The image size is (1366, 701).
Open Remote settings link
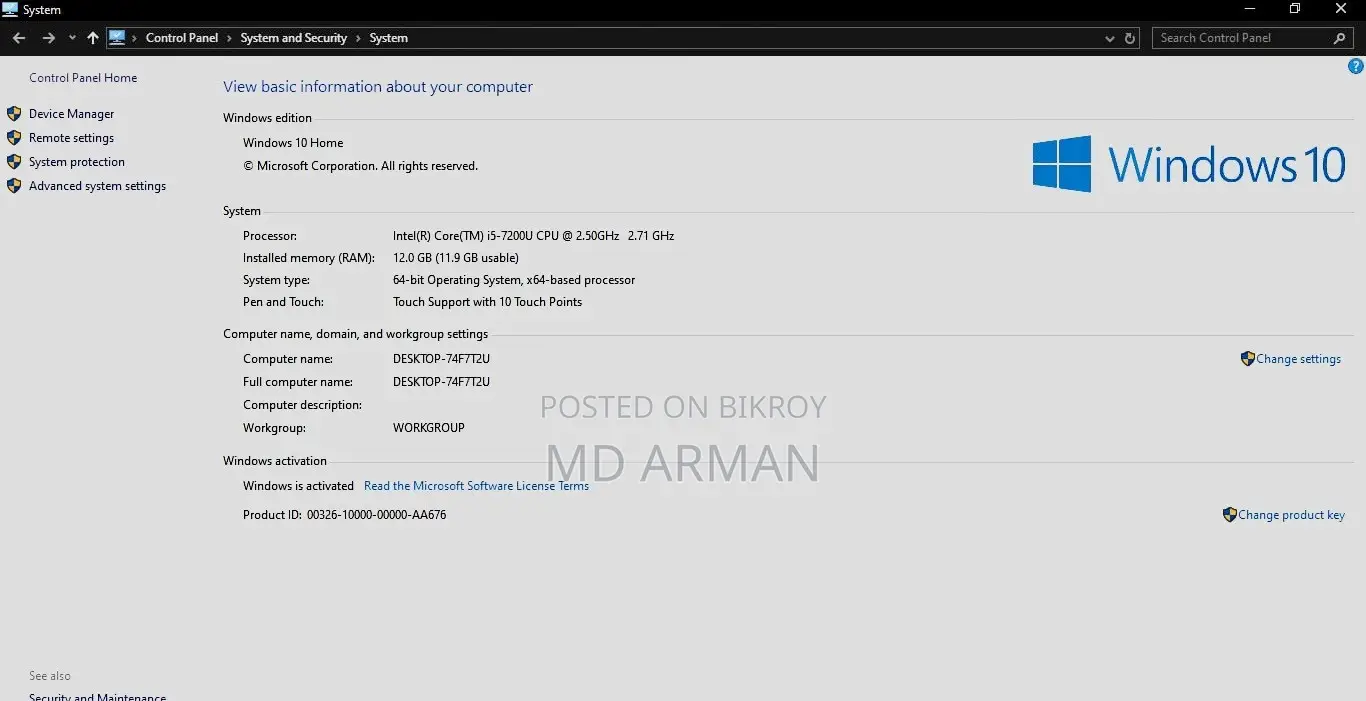point(71,138)
